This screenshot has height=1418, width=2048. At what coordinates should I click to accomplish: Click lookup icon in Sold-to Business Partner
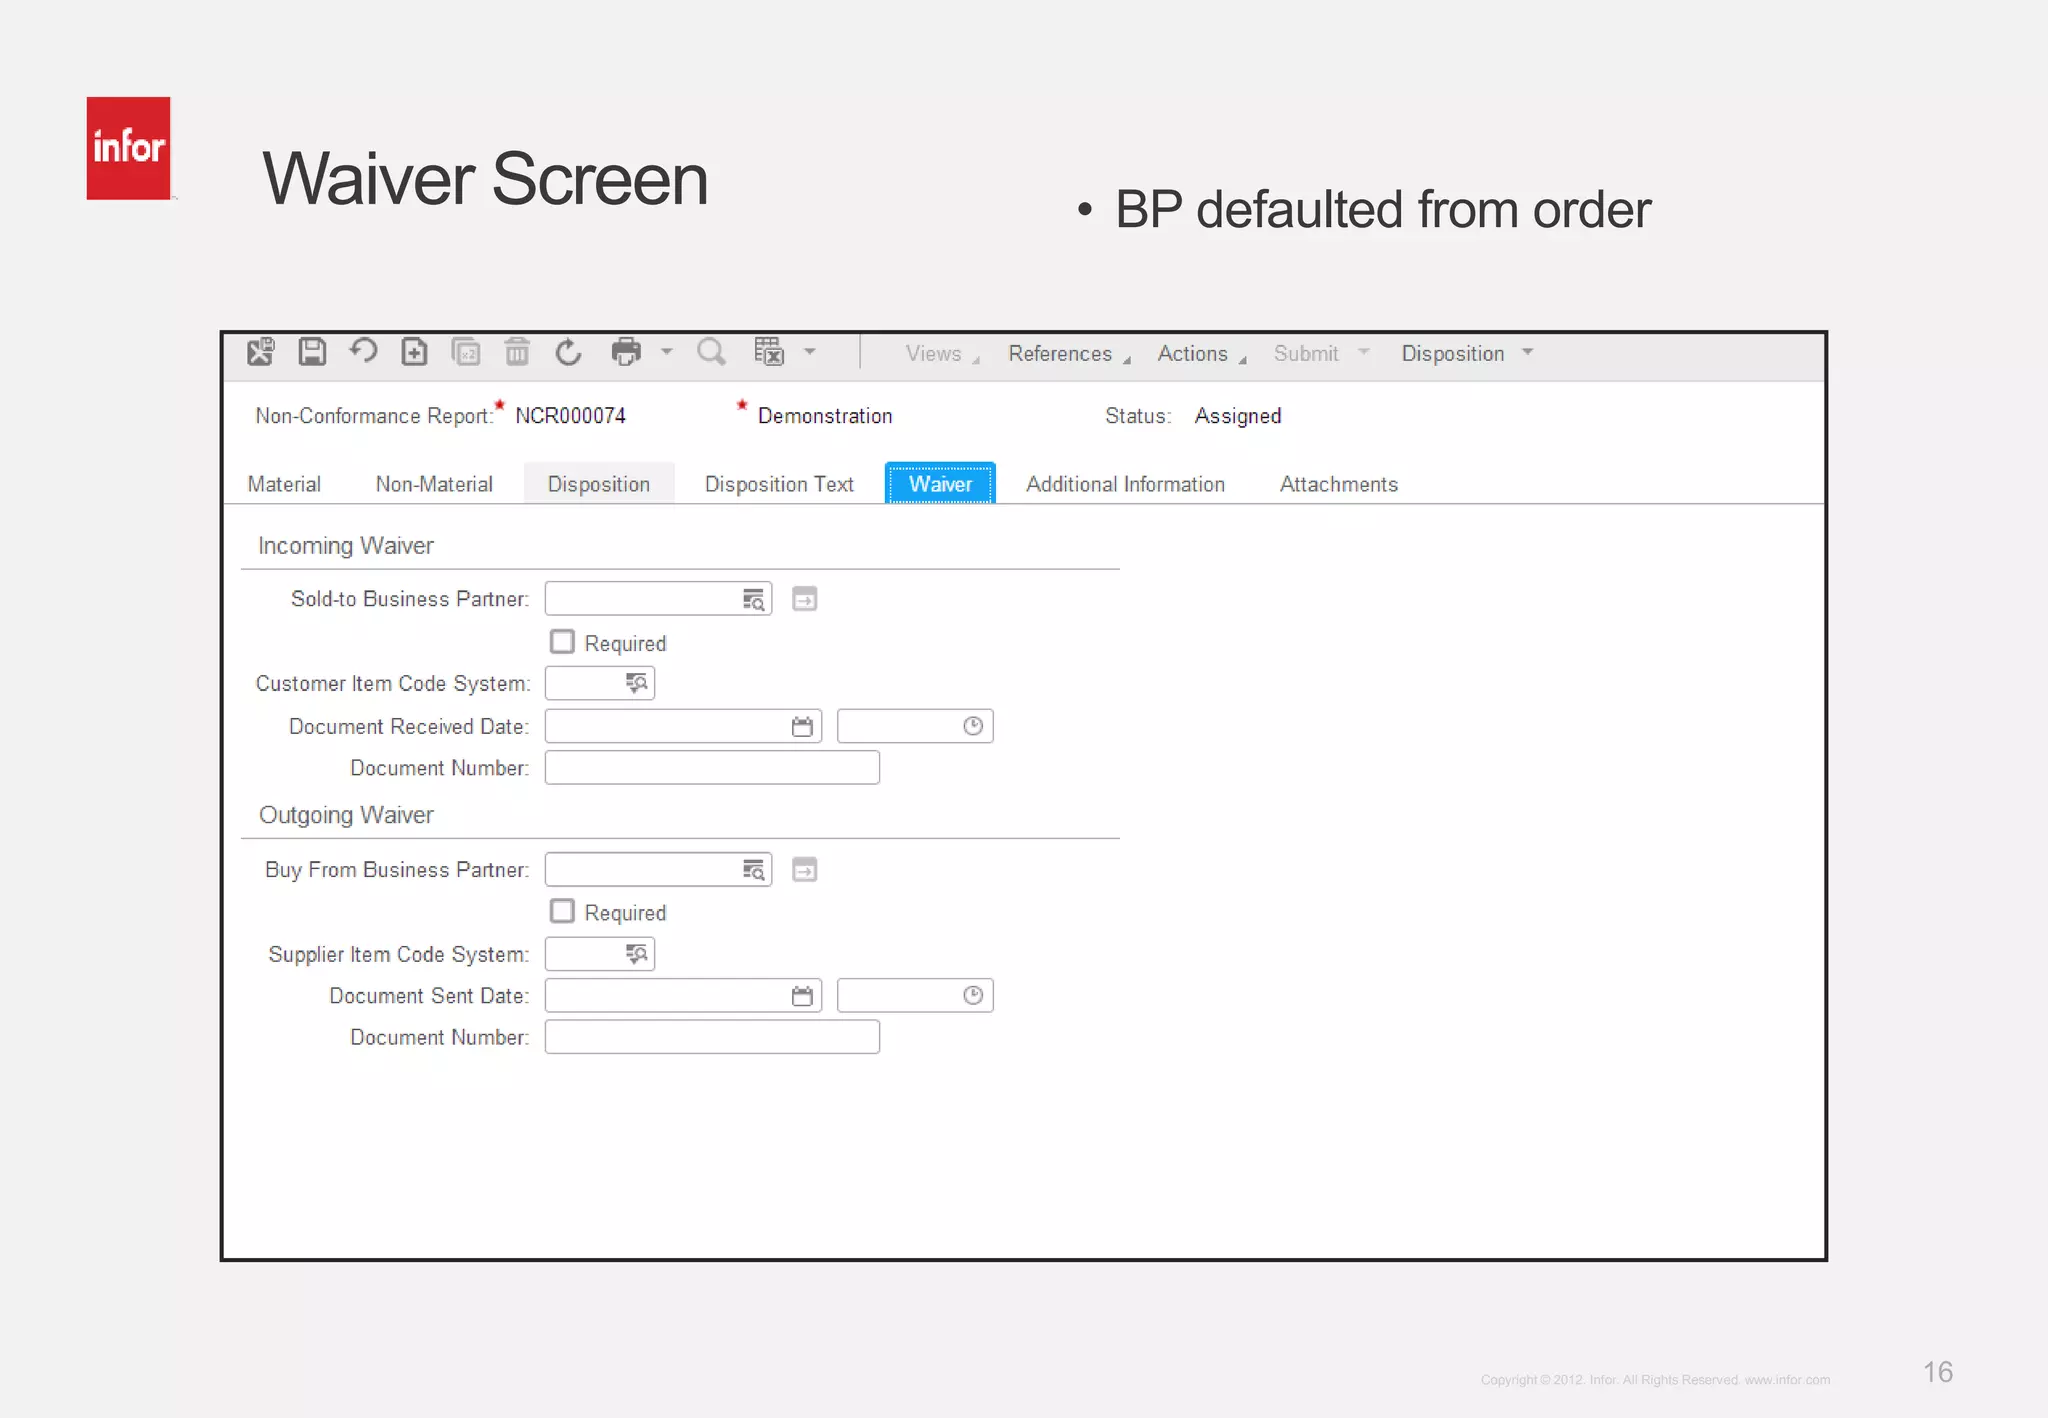tap(753, 599)
